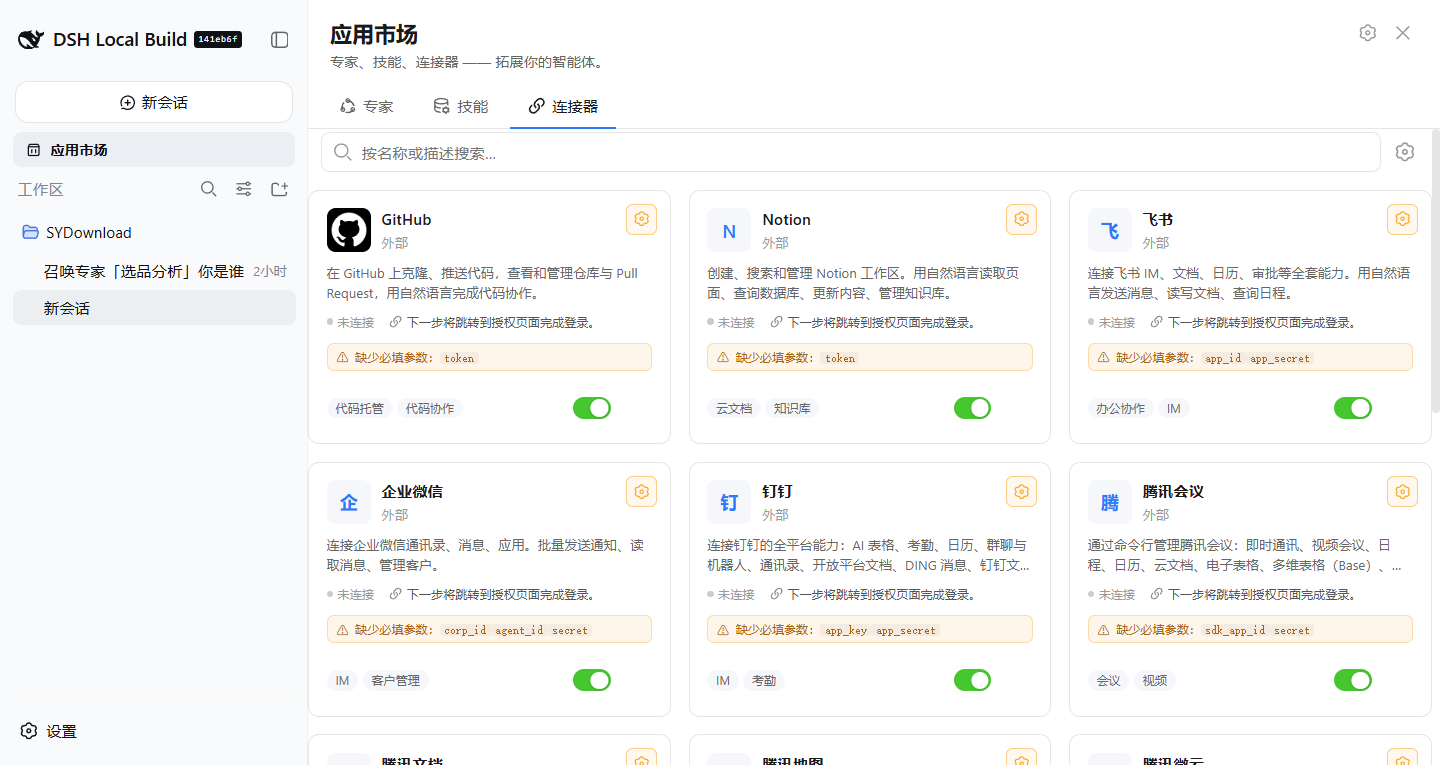This screenshot has height=765, width=1440.
Task: Click 企业微信's corp_id agent_id secret warning
Action: pyautogui.click(x=489, y=629)
